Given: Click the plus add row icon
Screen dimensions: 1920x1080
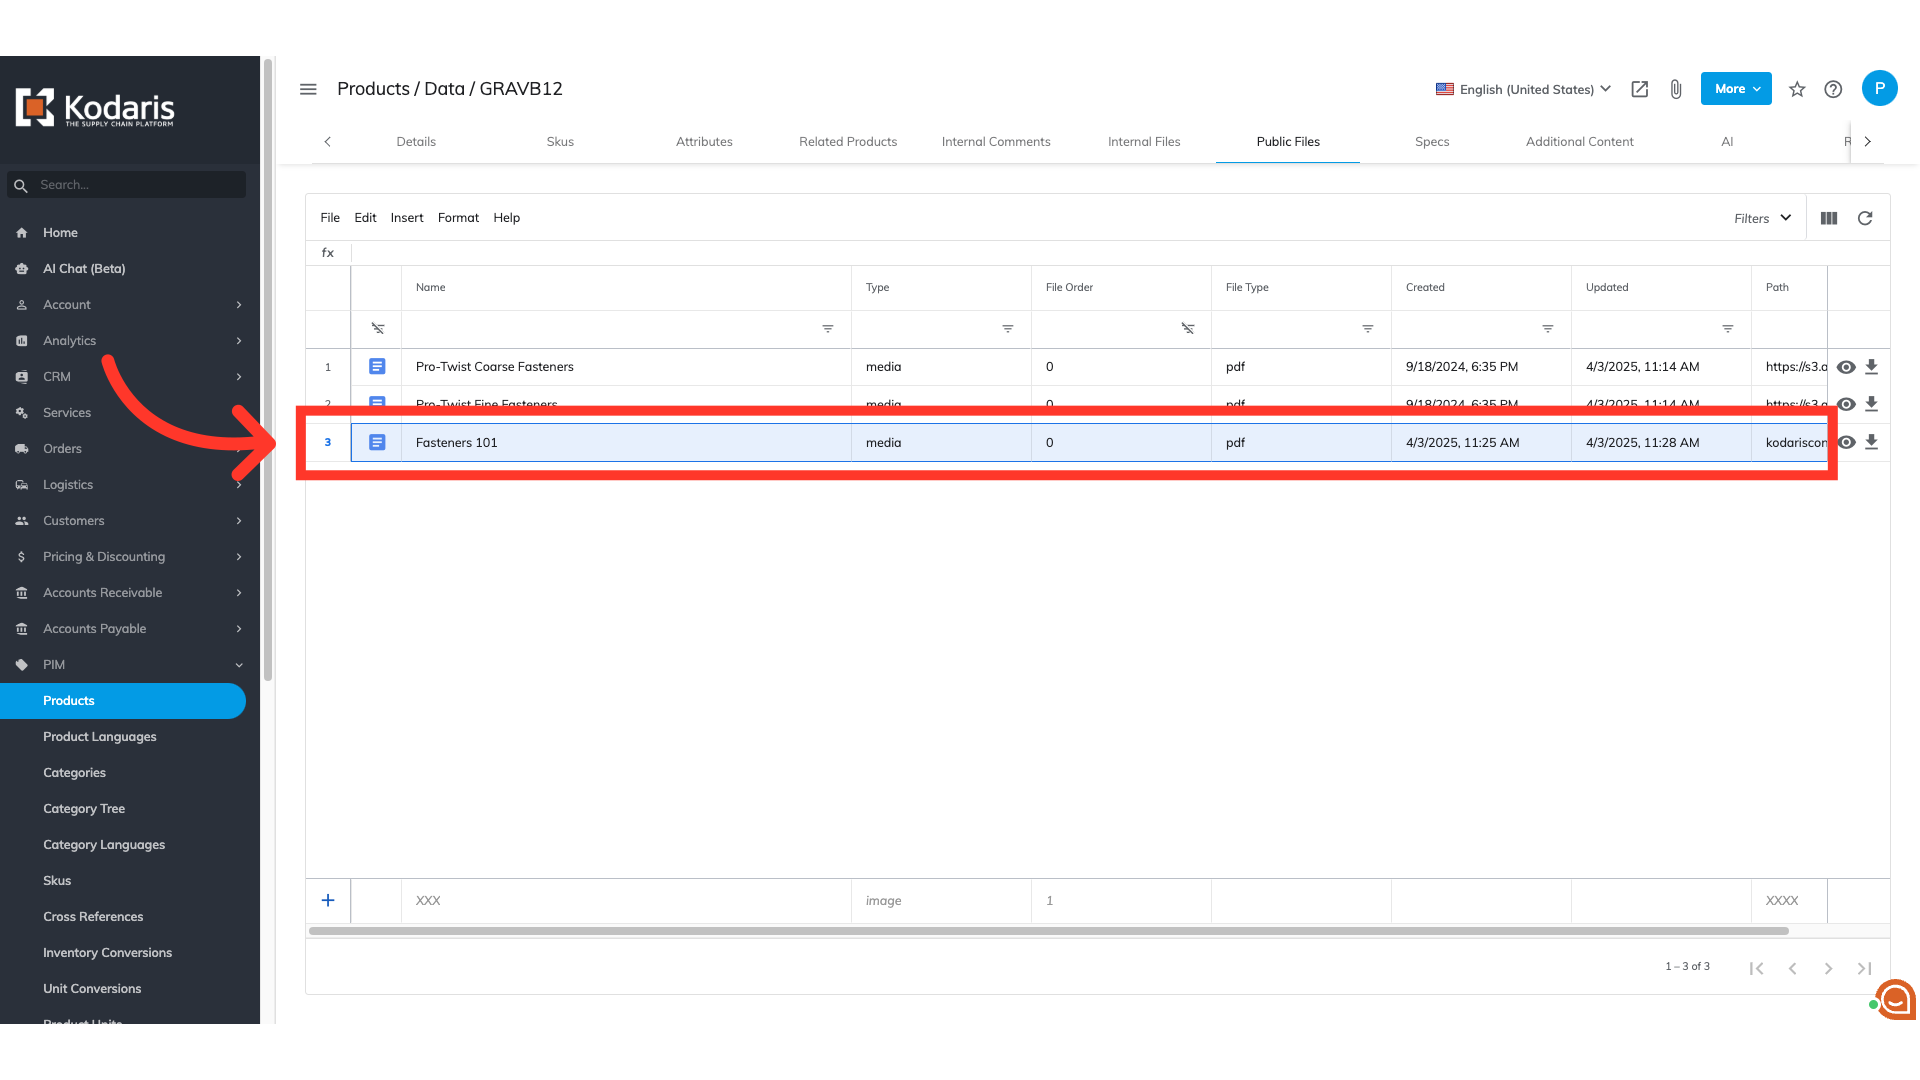Looking at the screenshot, I should (328, 900).
